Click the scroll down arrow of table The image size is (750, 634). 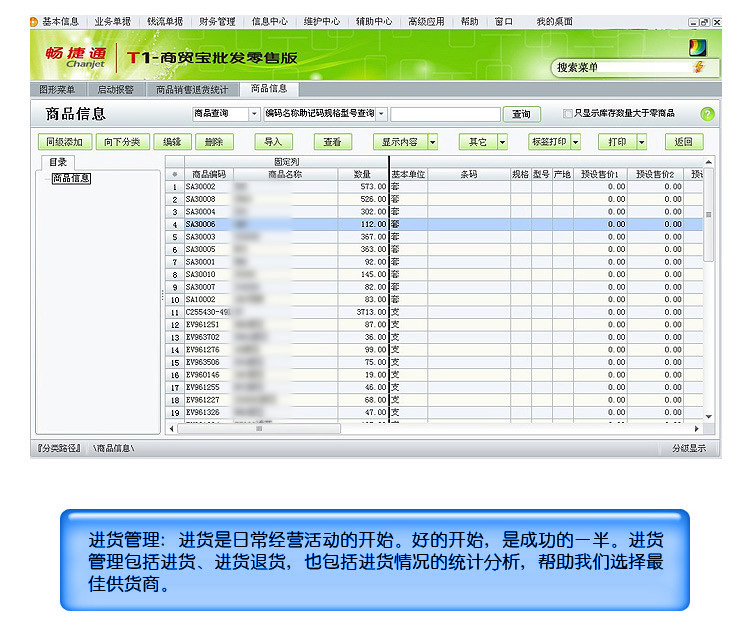tap(708, 417)
